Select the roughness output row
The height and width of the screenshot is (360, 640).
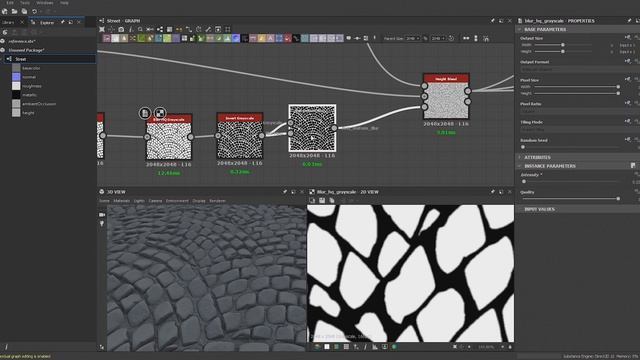coord(31,86)
